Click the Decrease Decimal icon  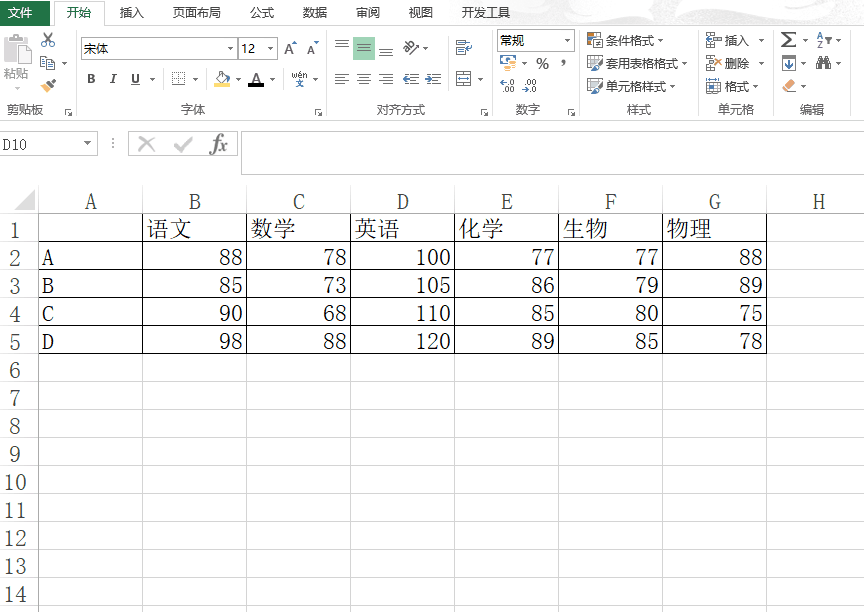pos(530,85)
